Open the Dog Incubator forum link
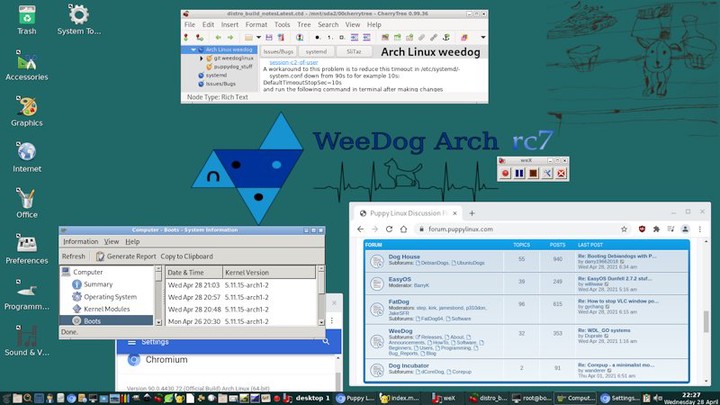 (409, 366)
